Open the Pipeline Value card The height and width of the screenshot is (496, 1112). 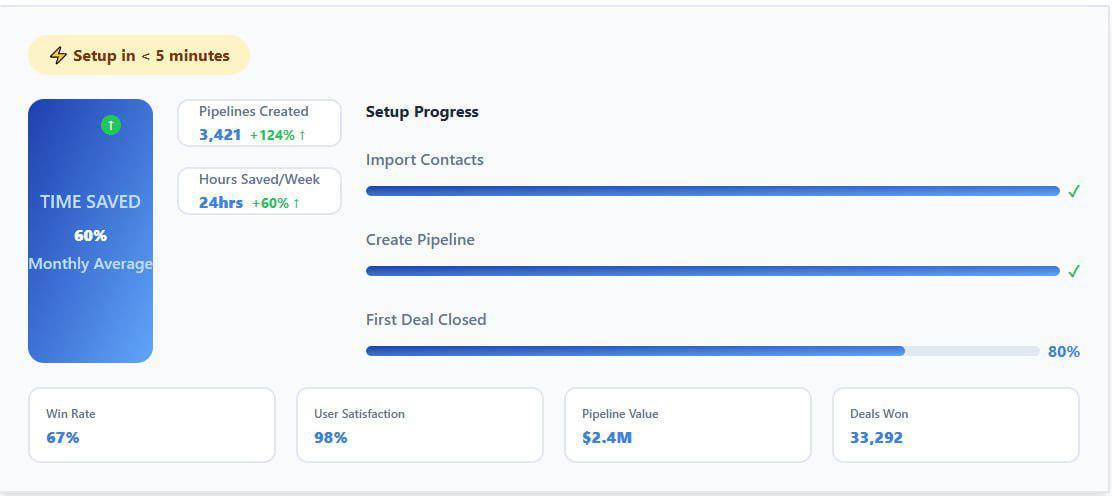687,425
